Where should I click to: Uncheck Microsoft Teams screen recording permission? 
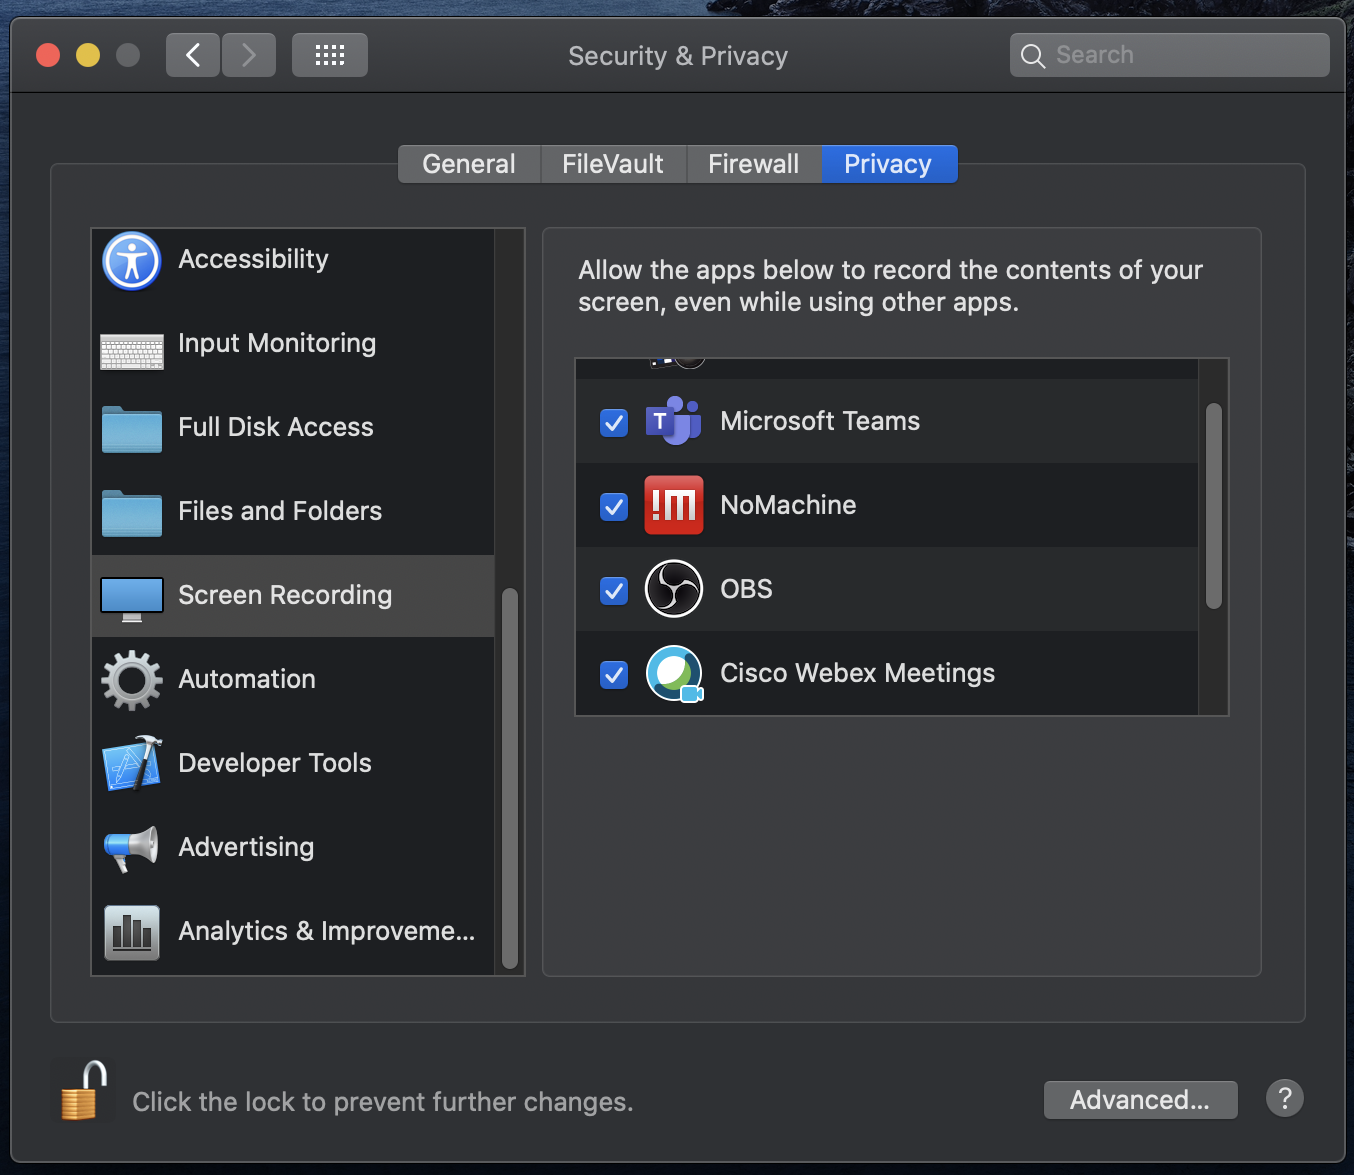[614, 423]
